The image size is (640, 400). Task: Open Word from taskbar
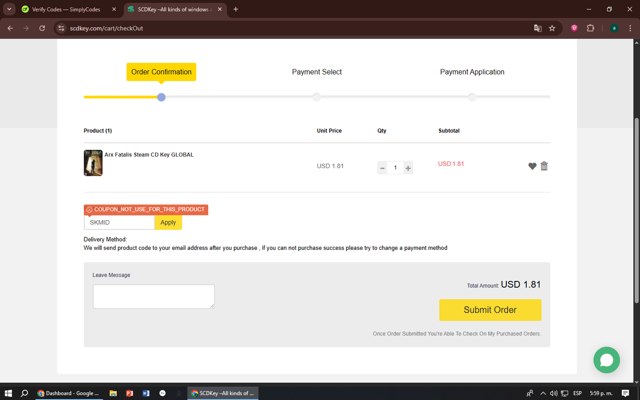click(x=146, y=393)
